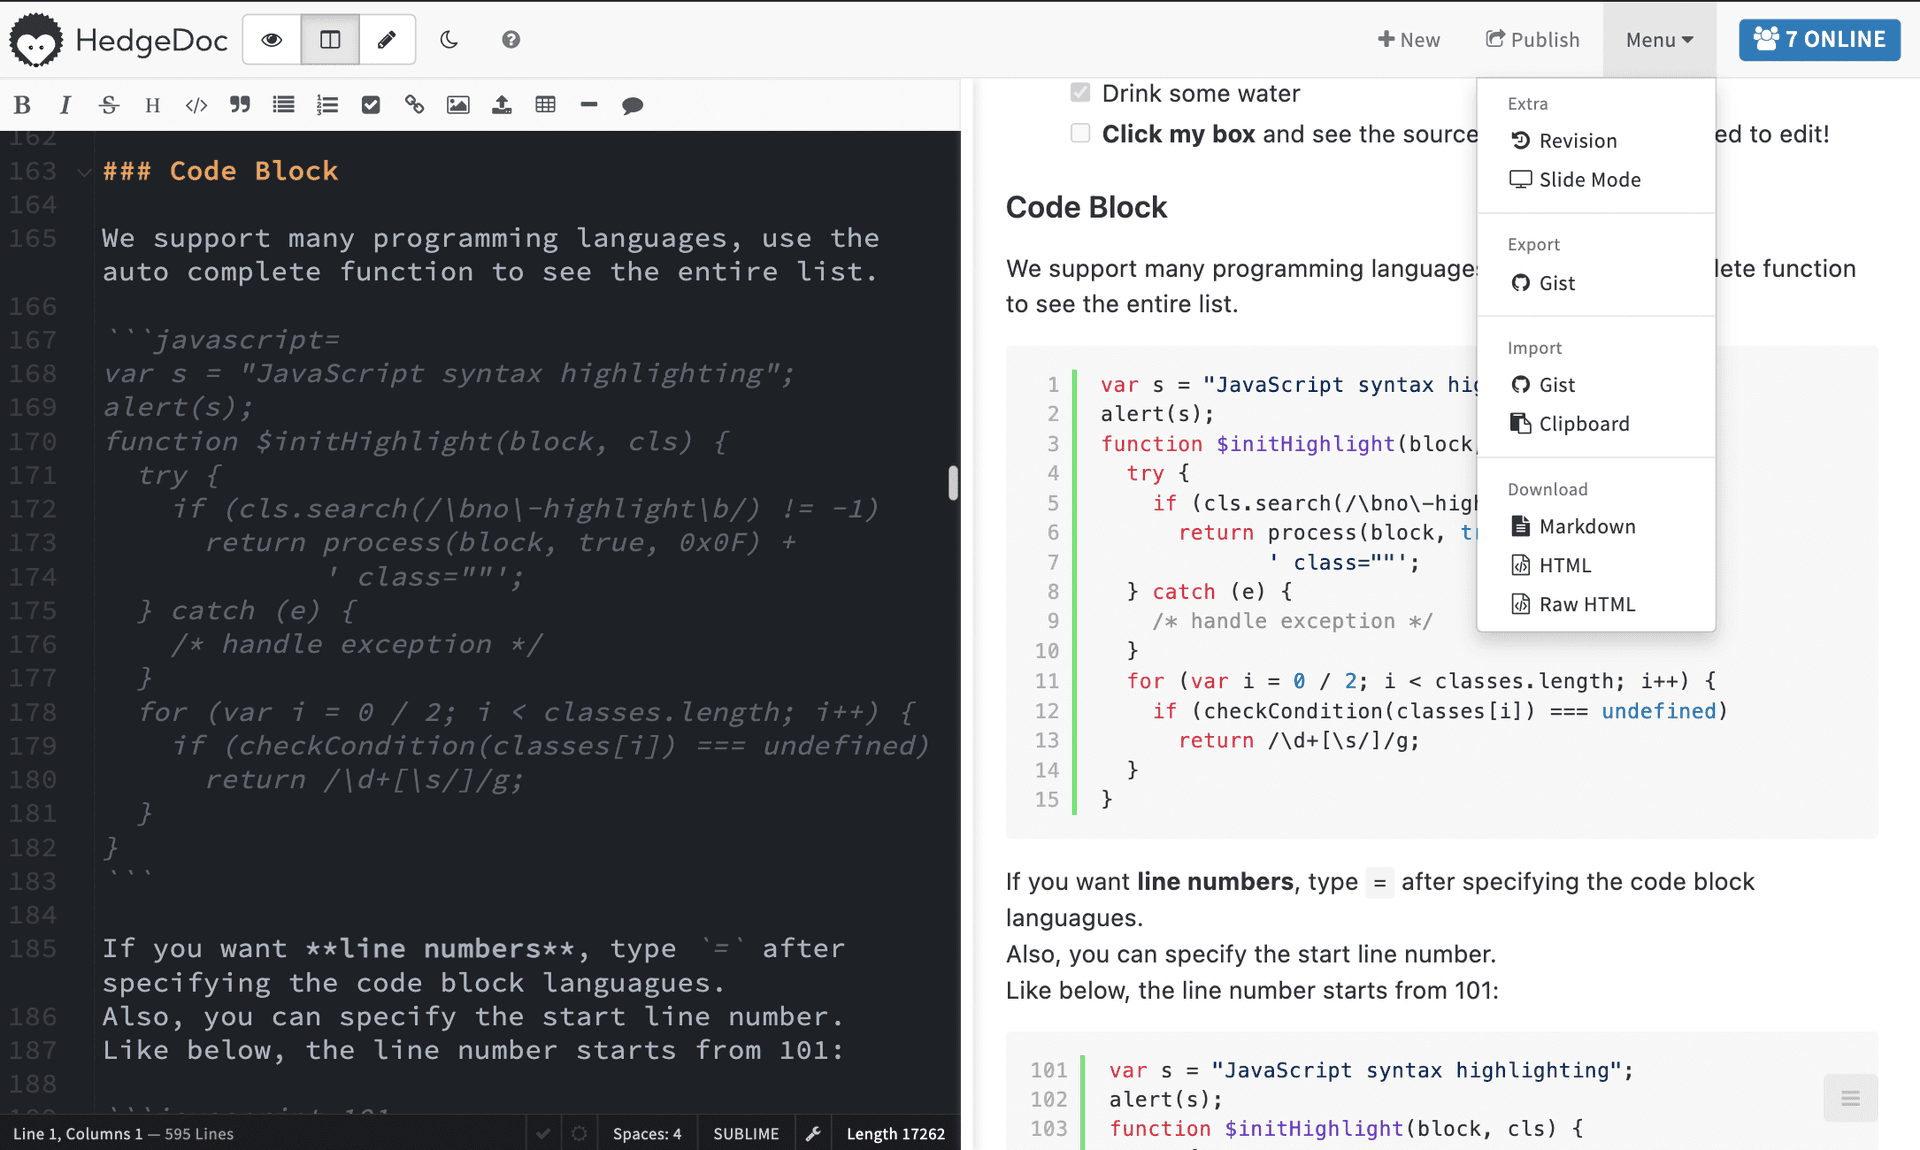Click the insert table icon
Viewport: 1920px width, 1150px height.
tap(546, 104)
